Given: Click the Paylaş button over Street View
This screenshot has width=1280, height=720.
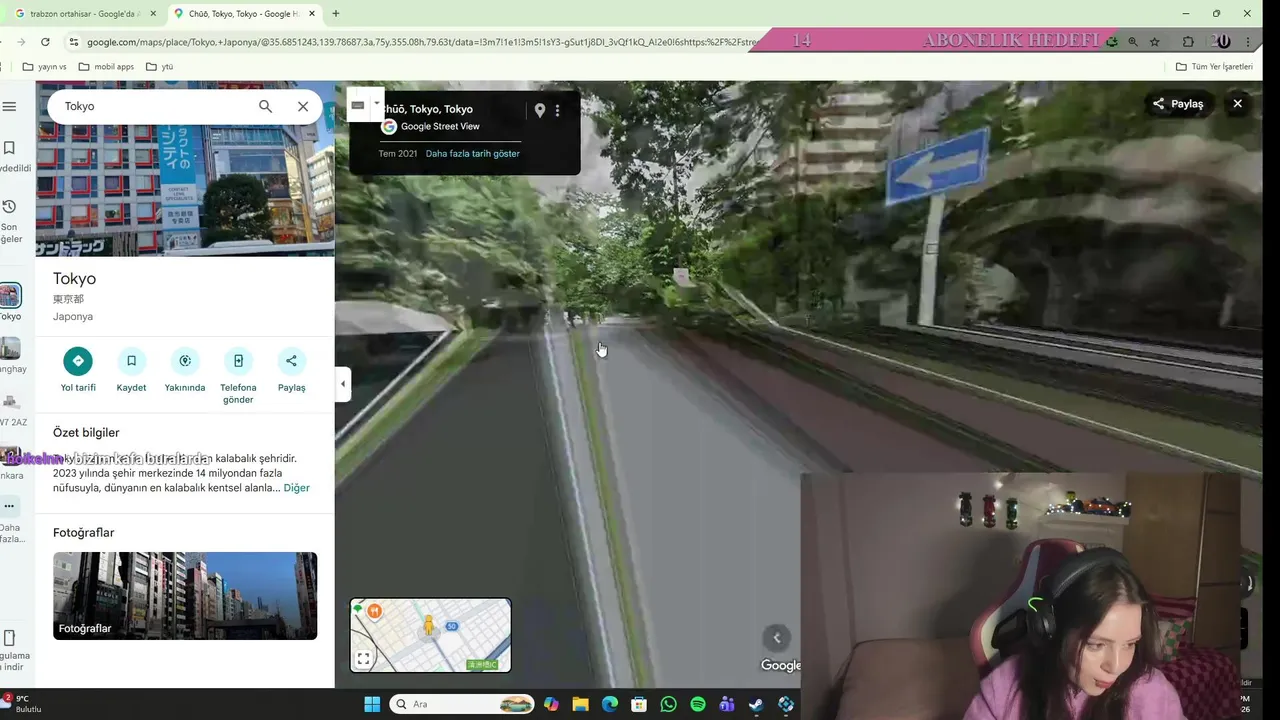Looking at the screenshot, I should click(1178, 104).
